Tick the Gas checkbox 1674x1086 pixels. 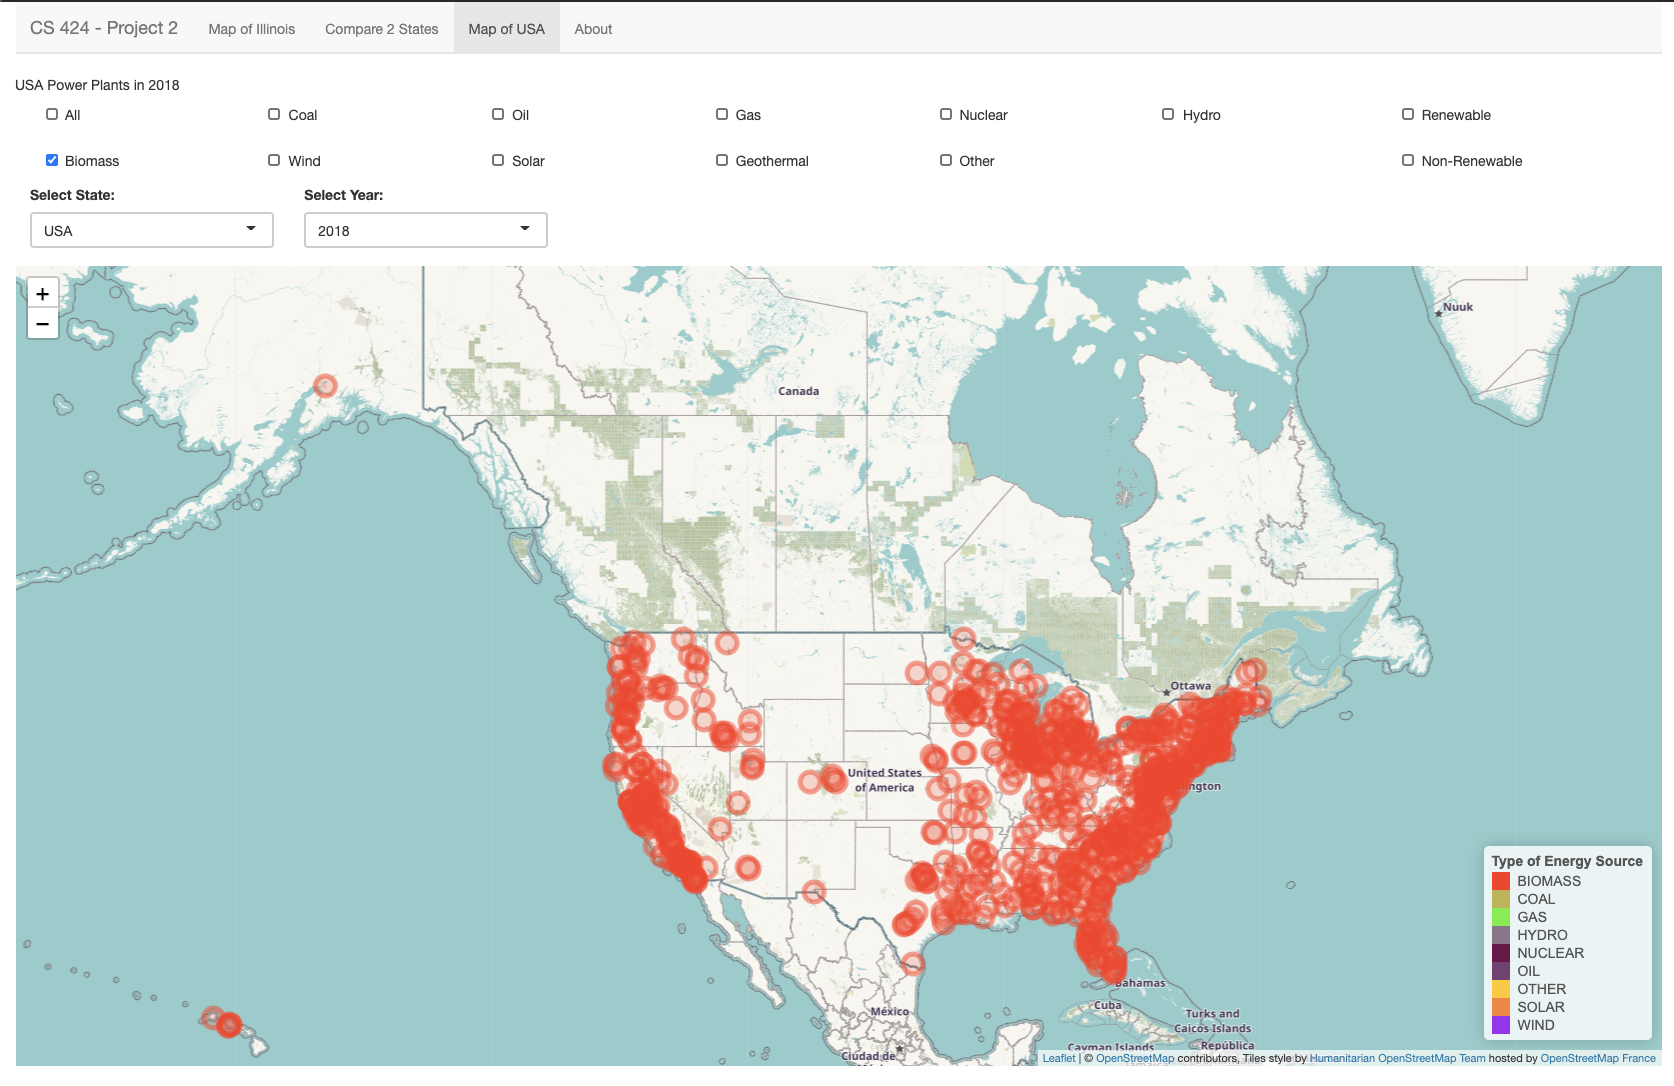(x=722, y=114)
